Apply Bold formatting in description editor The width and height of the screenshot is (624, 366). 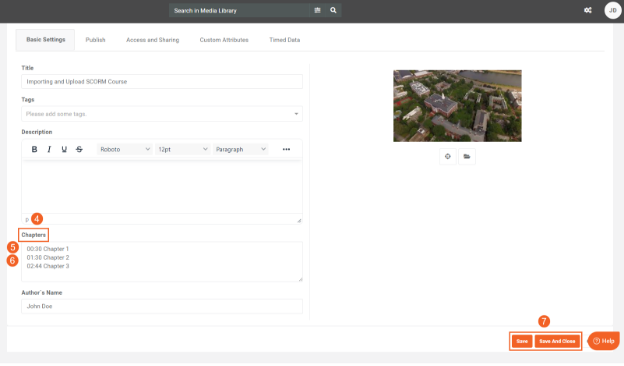coord(34,149)
